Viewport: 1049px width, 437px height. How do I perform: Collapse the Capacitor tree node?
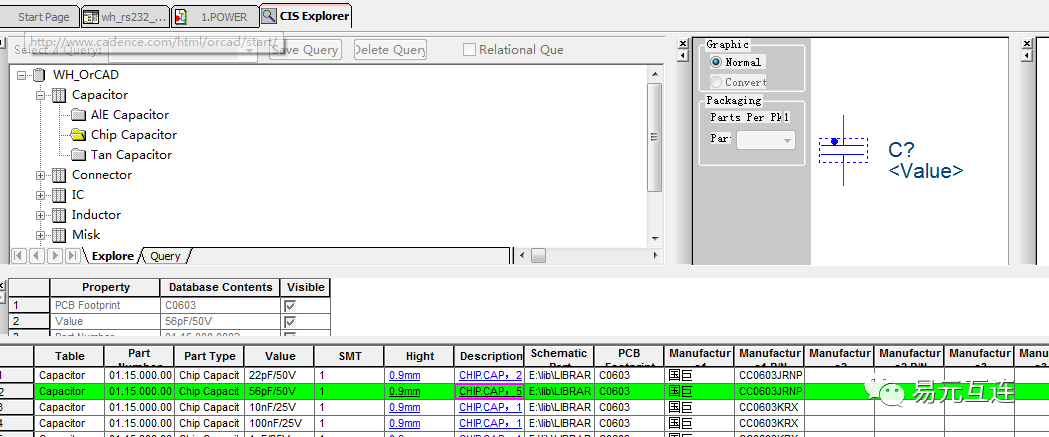41,95
